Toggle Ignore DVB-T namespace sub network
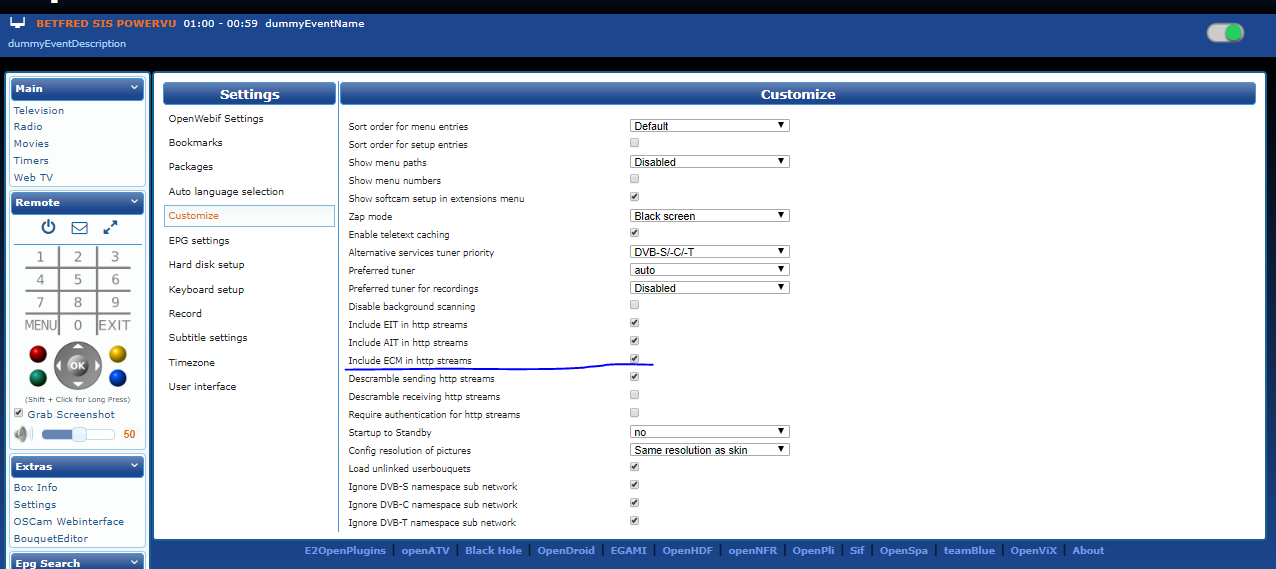The height and width of the screenshot is (569, 1276). coord(634,521)
